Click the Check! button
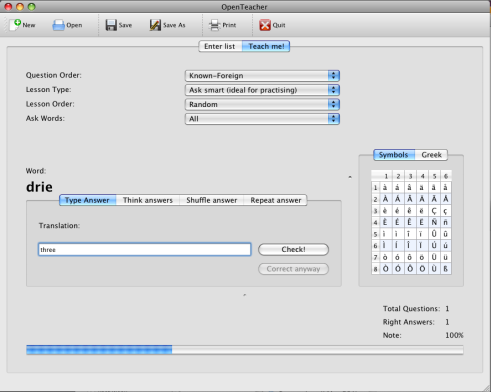The width and height of the screenshot is (491, 392). pyautogui.click(x=293, y=249)
